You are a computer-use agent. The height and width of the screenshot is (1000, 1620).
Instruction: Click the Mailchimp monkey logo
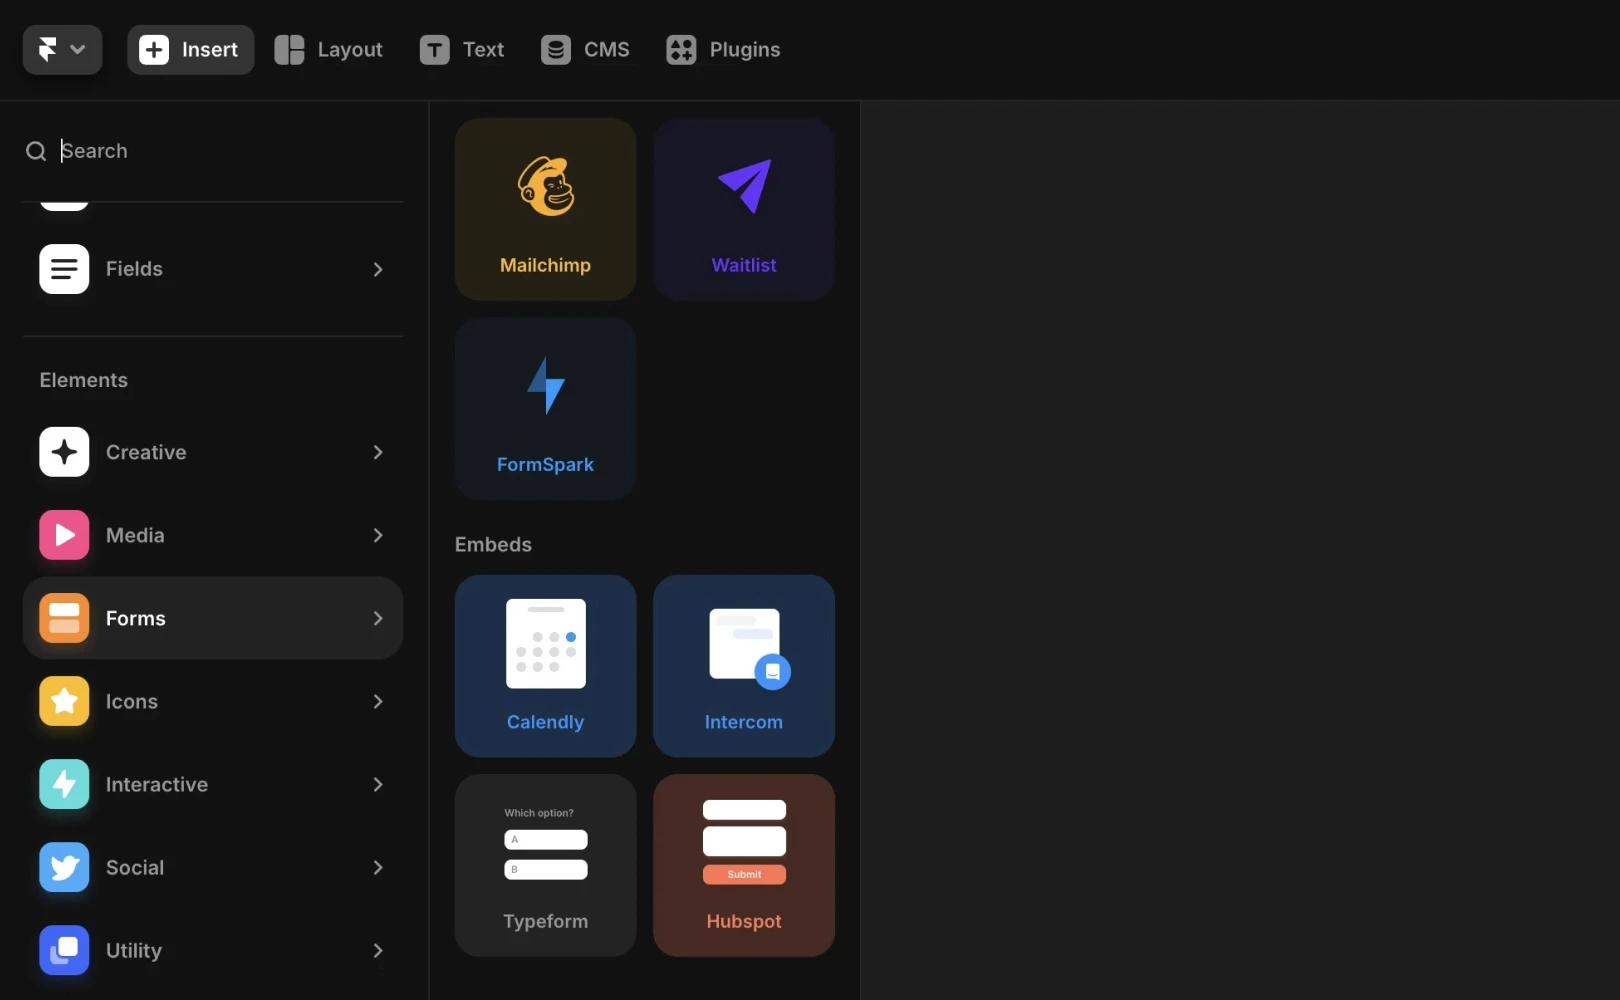pos(546,186)
